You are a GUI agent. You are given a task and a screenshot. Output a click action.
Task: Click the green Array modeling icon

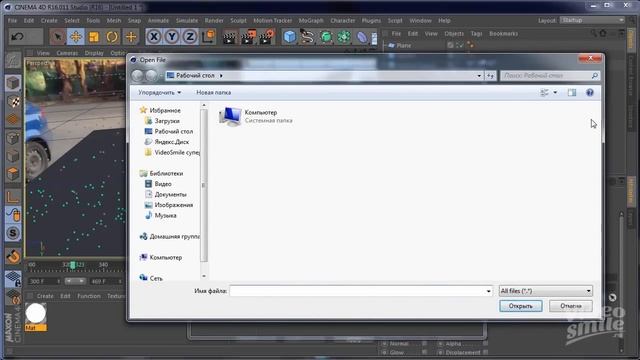tap(344, 37)
